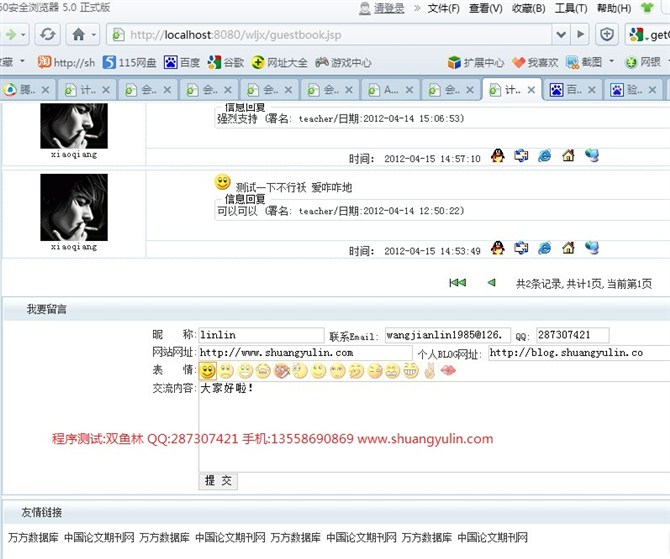The height and width of the screenshot is (559, 670).
Task: Click the forward navigation arrow
Action: 11,35
